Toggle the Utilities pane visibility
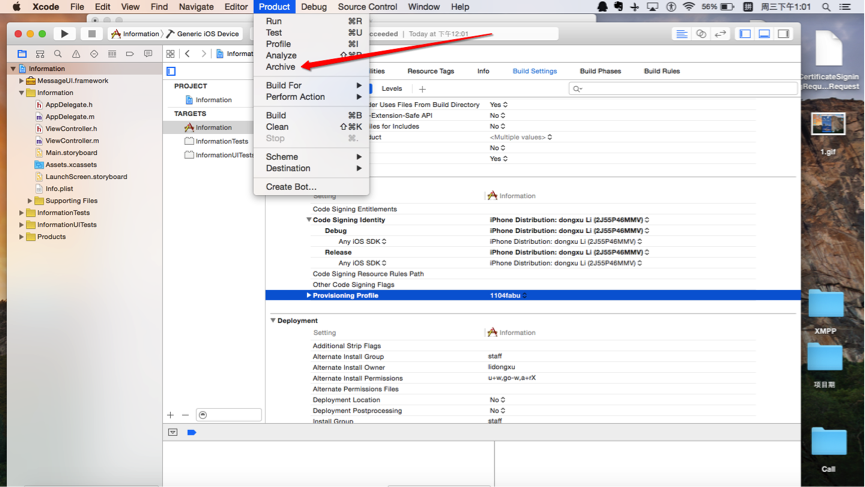Screen dimensions: 865x487 pyautogui.click(x=783, y=34)
